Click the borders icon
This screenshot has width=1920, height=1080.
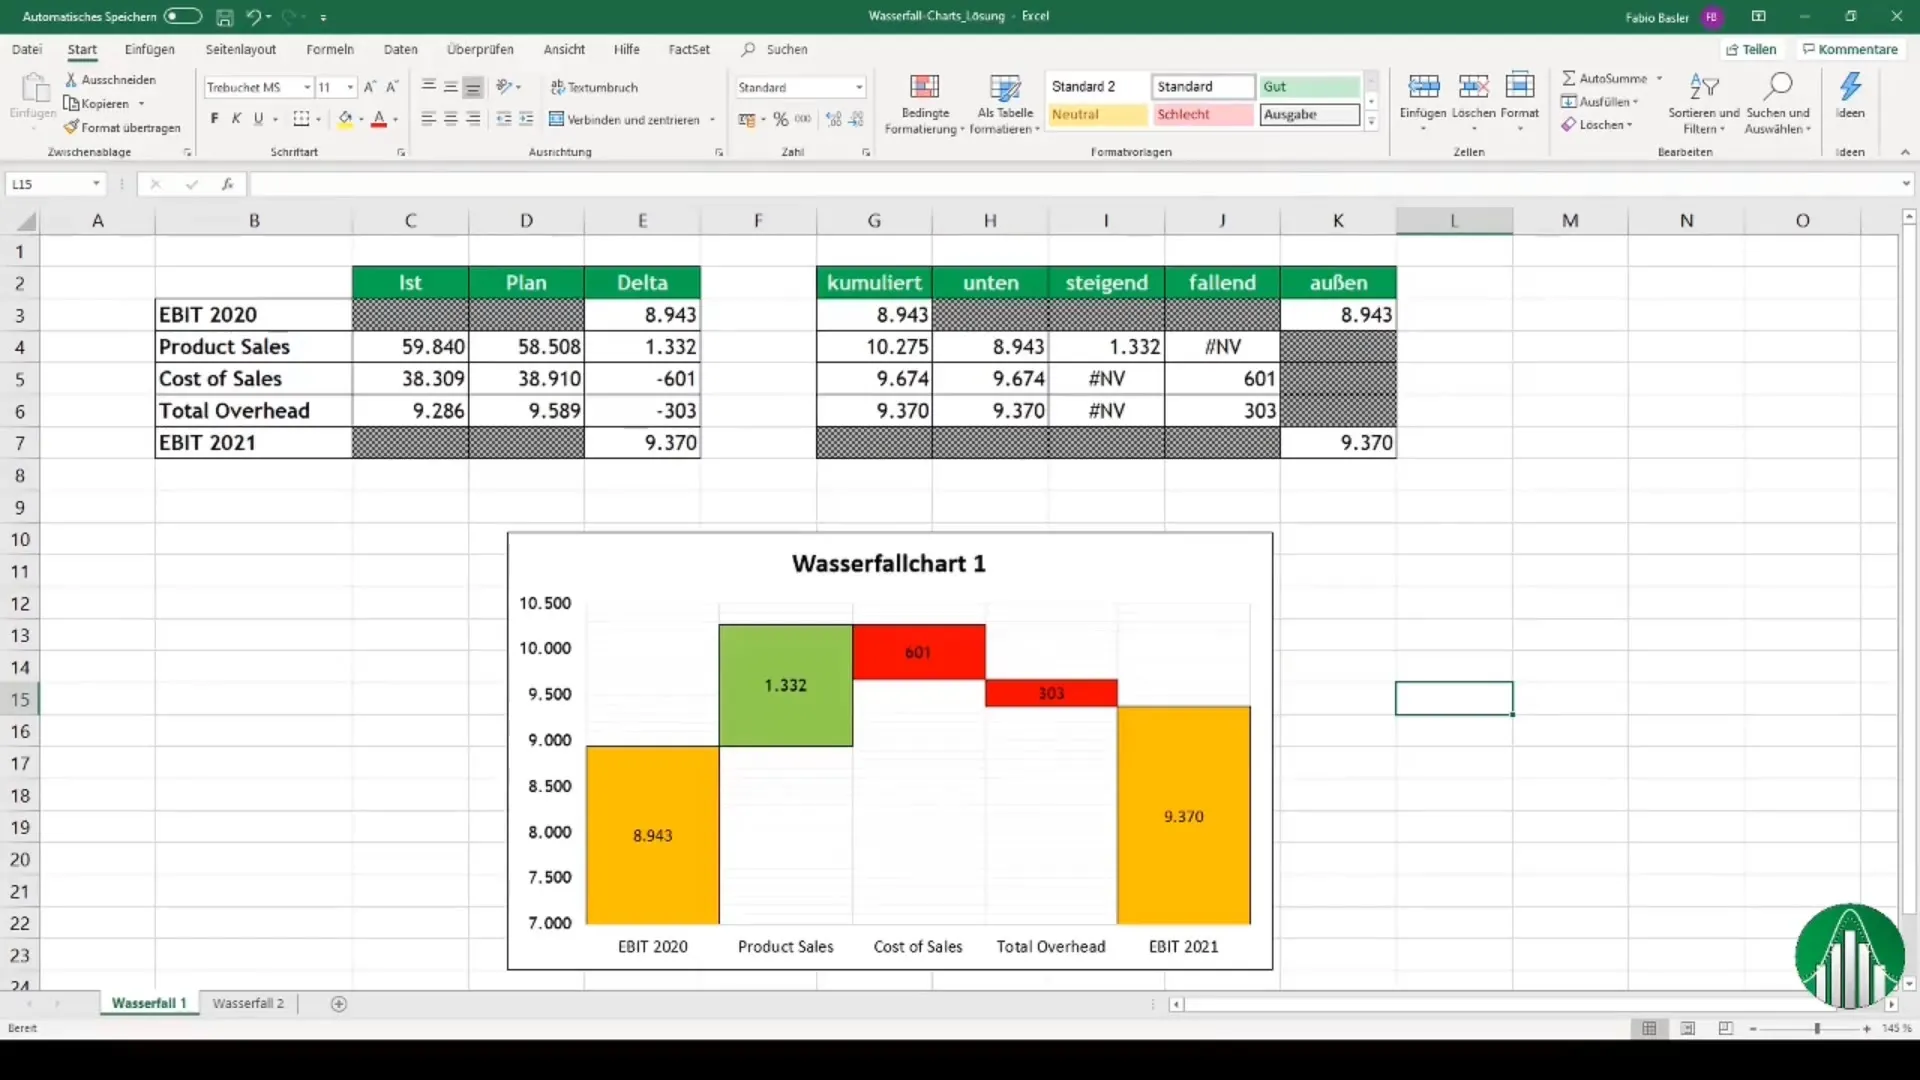301,119
